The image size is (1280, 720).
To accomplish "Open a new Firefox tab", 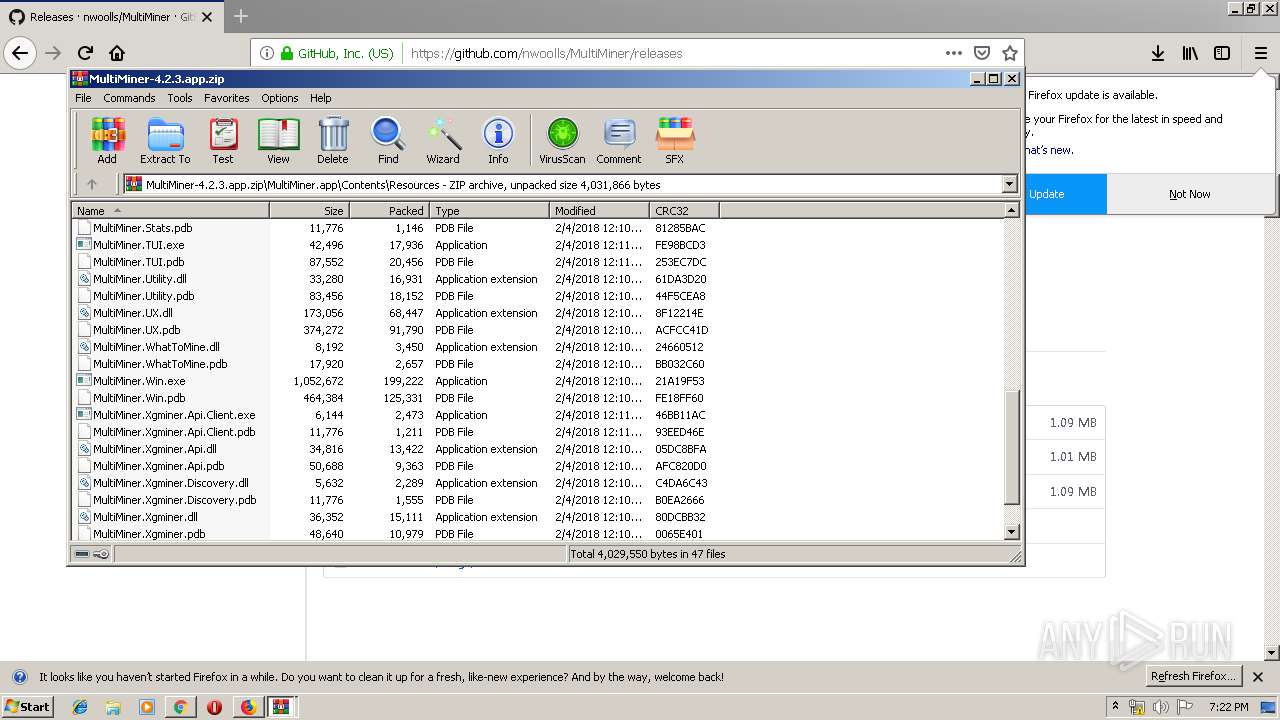I will point(241,16).
